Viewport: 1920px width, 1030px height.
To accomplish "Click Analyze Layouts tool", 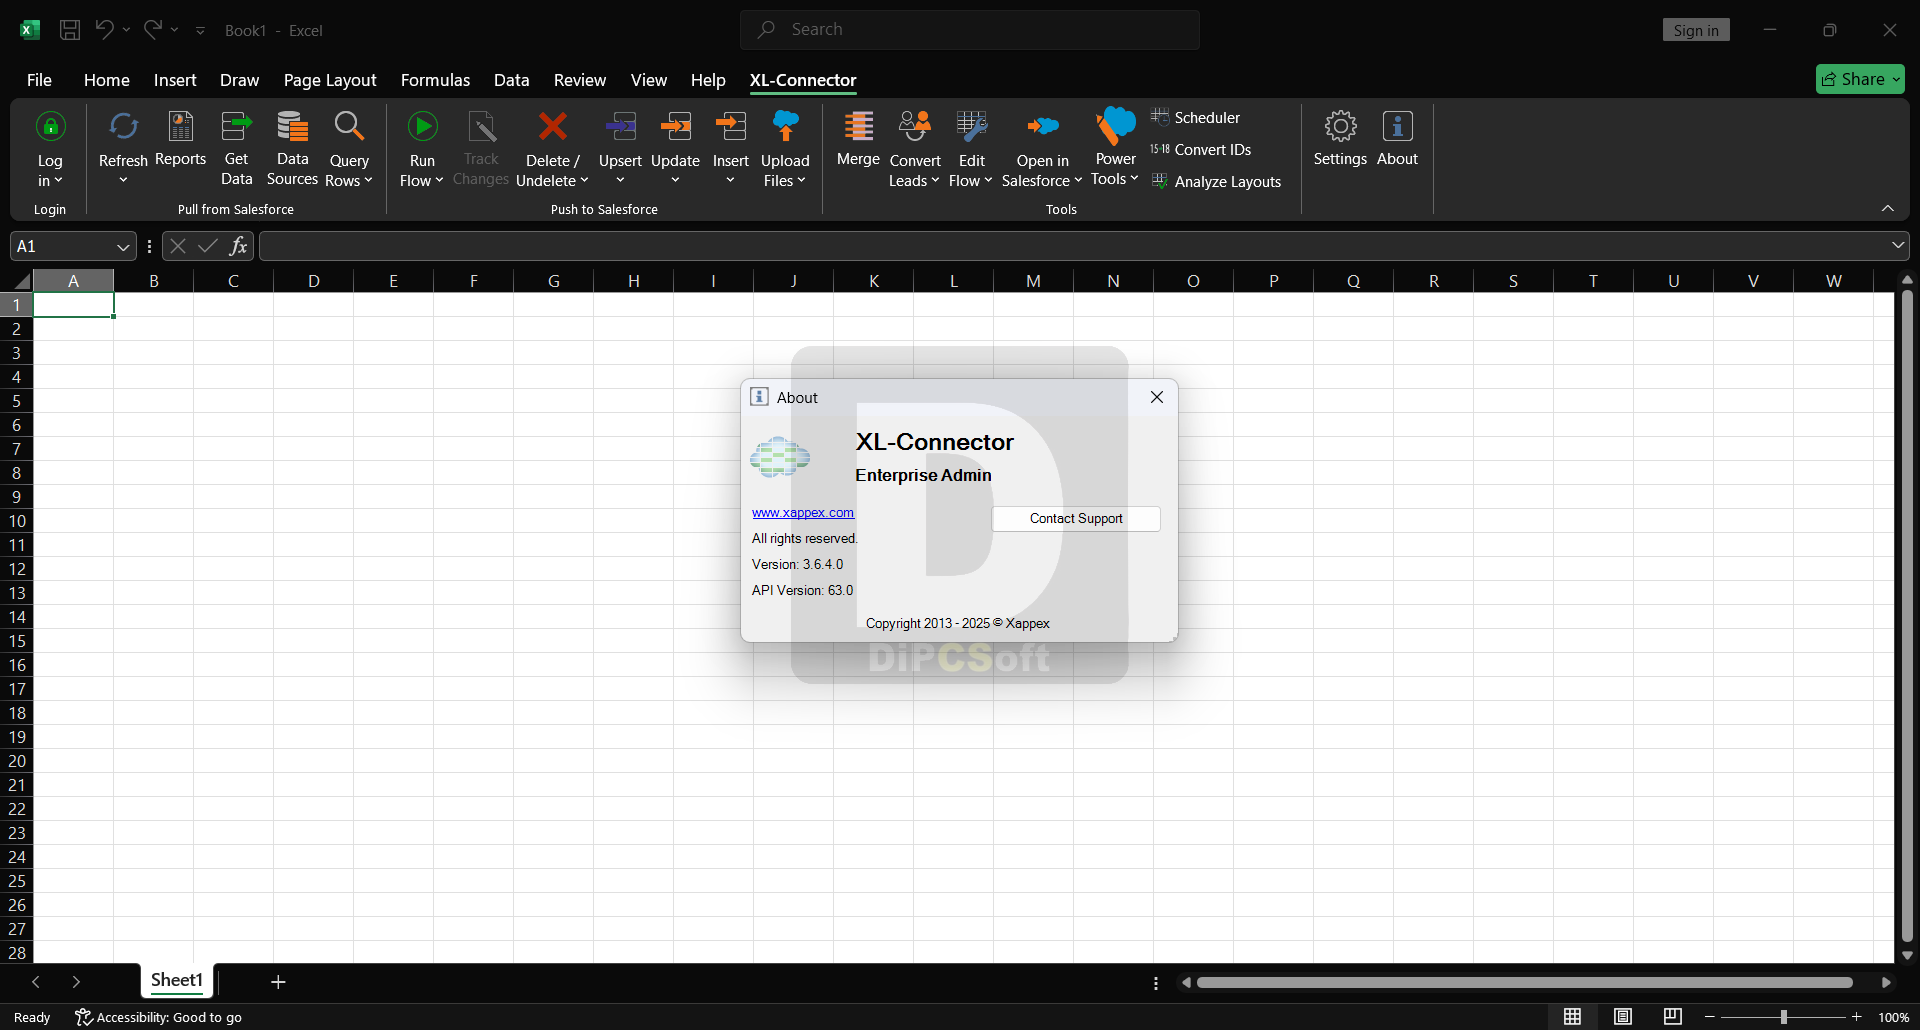I will 1216,181.
